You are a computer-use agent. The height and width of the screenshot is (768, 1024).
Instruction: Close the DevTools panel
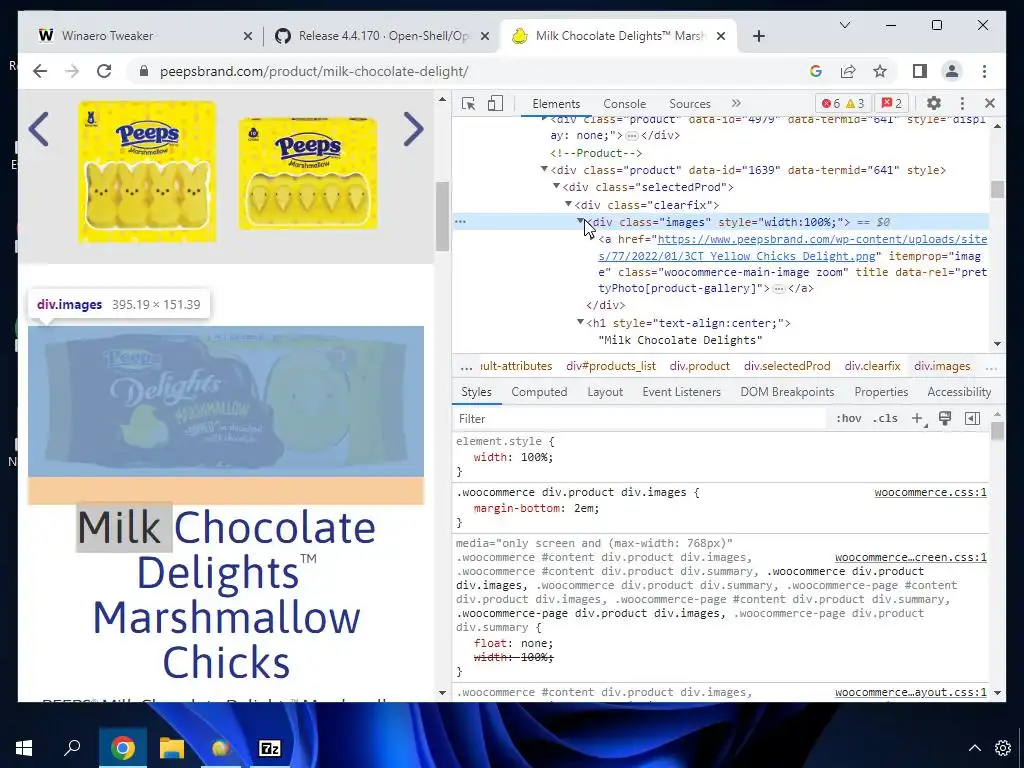tap(990, 103)
